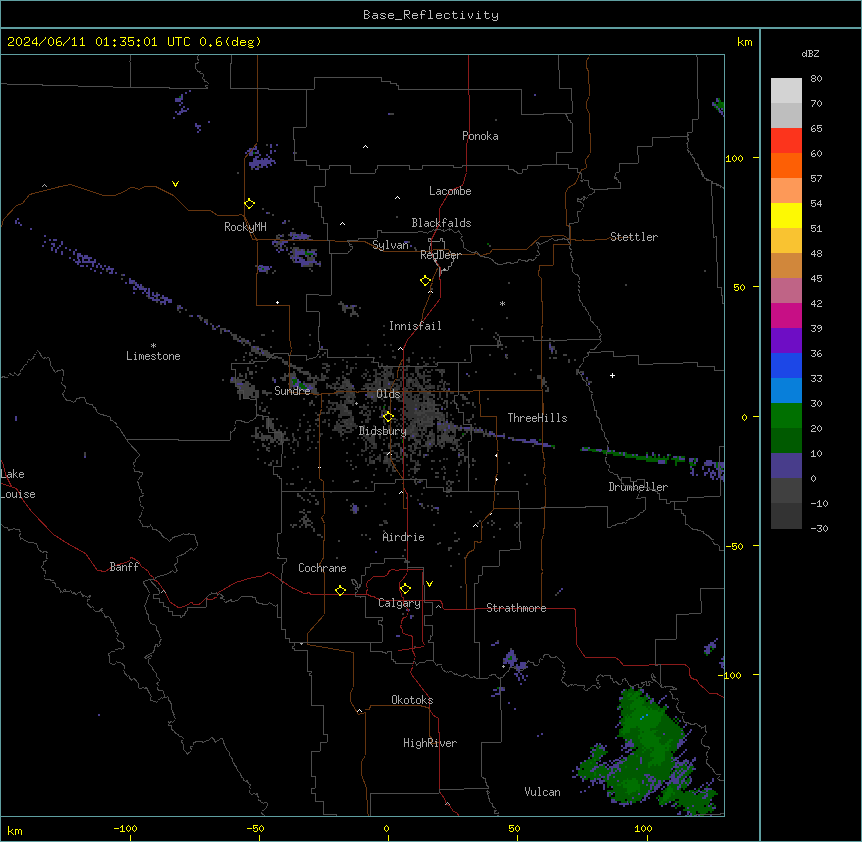Click the orange 57-60 dBZ legend swatch

786,165
